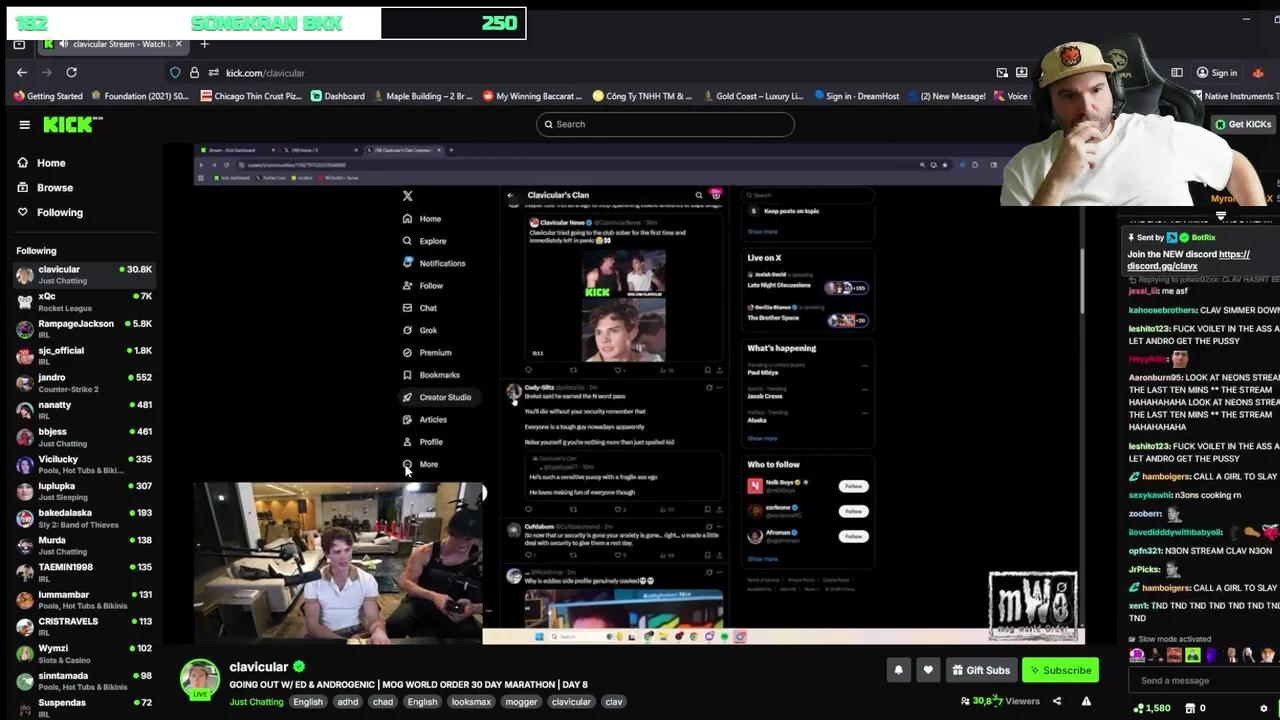
Task: Click the tracking protection shield icon
Action: pos(175,73)
